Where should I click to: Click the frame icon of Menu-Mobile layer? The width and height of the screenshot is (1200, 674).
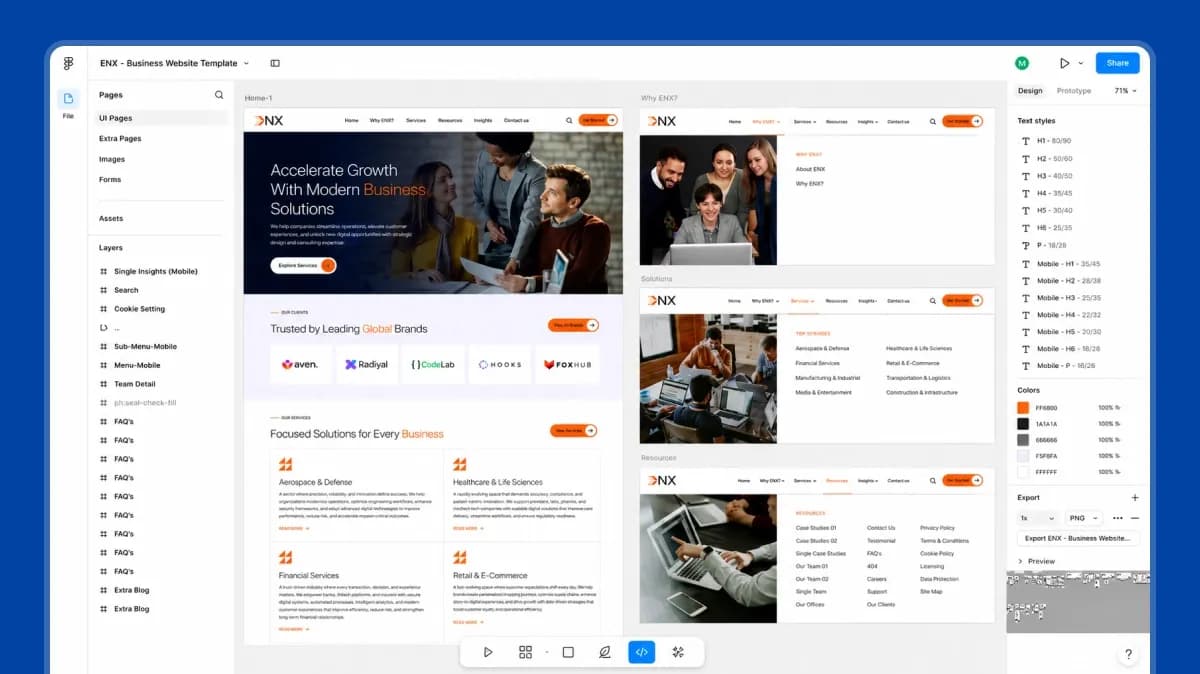point(104,365)
